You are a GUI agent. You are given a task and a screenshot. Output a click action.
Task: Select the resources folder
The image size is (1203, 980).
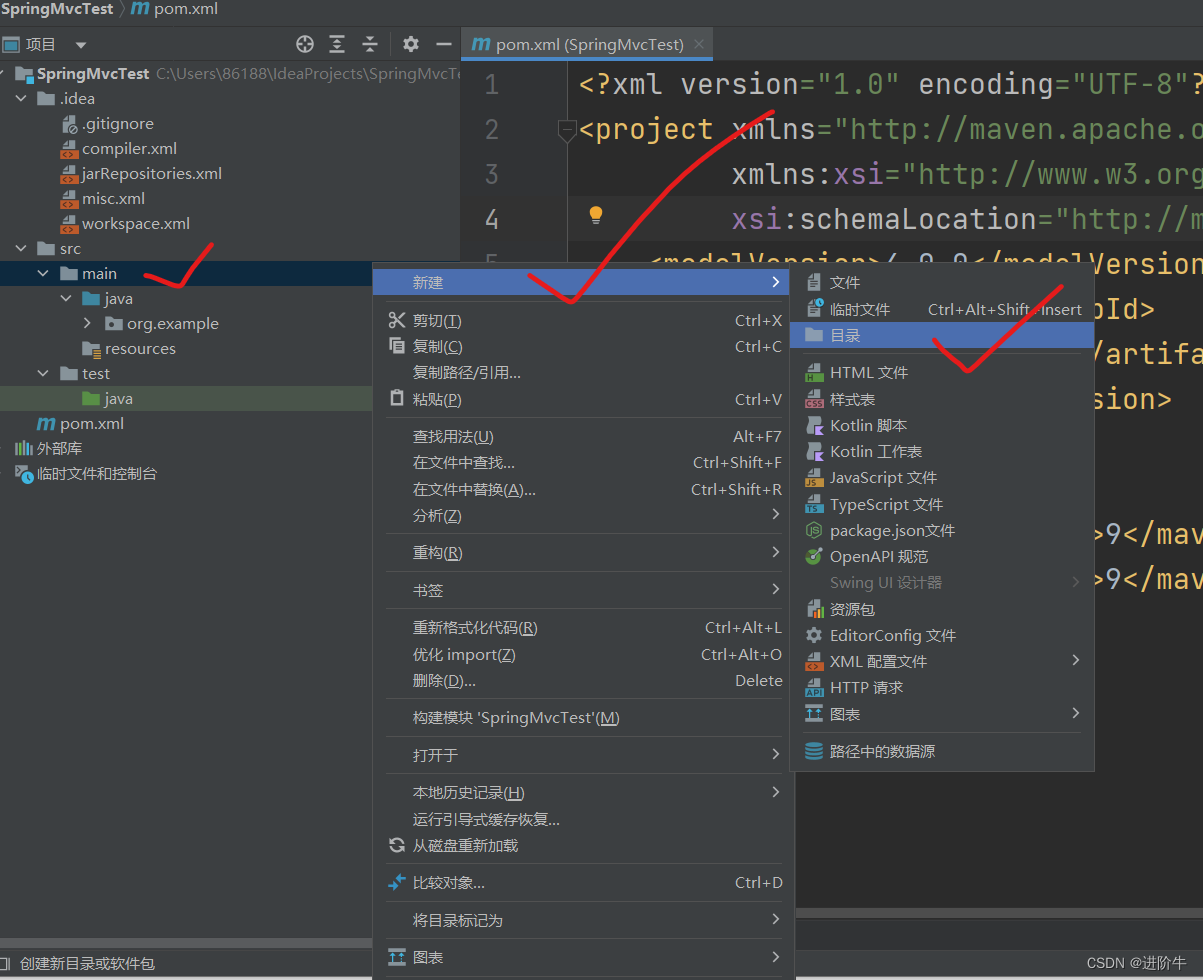[x=129, y=349]
